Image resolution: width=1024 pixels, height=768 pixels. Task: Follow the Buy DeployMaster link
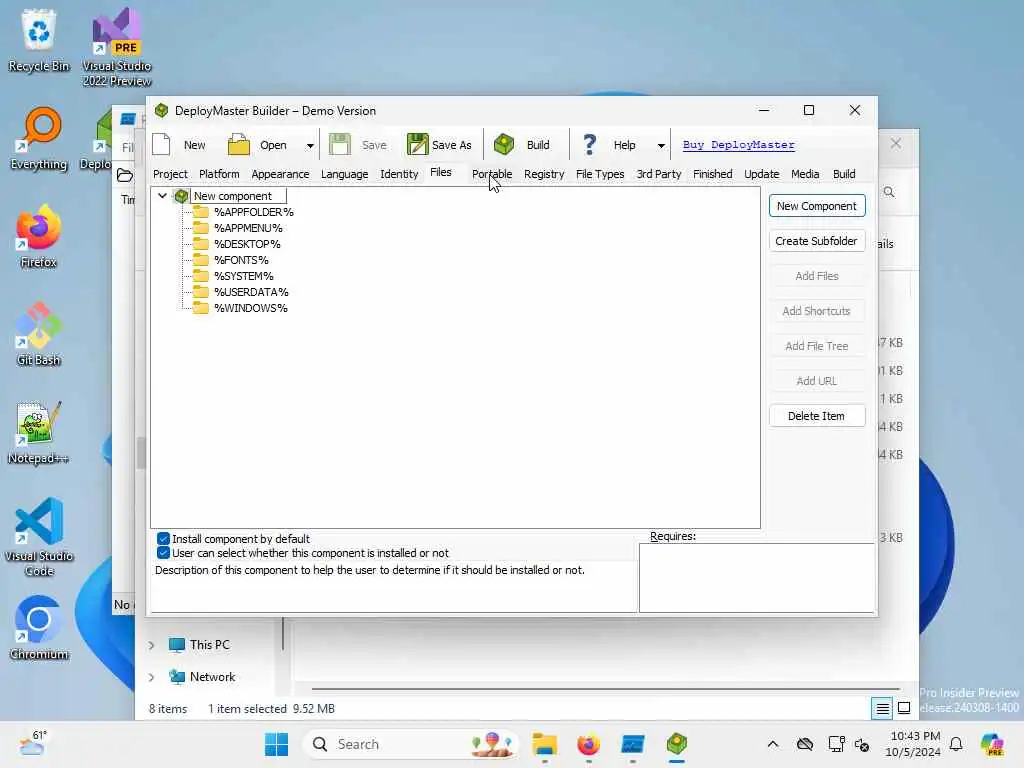(739, 145)
